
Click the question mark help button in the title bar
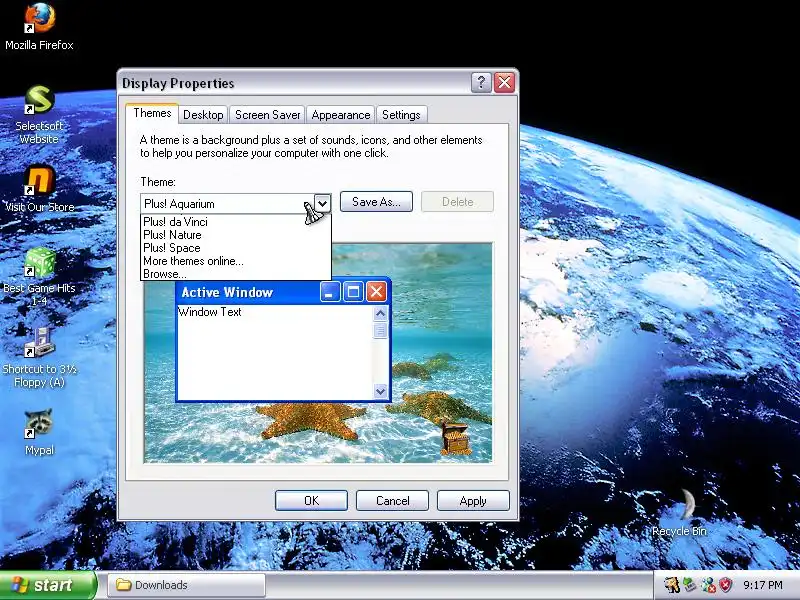click(x=481, y=82)
